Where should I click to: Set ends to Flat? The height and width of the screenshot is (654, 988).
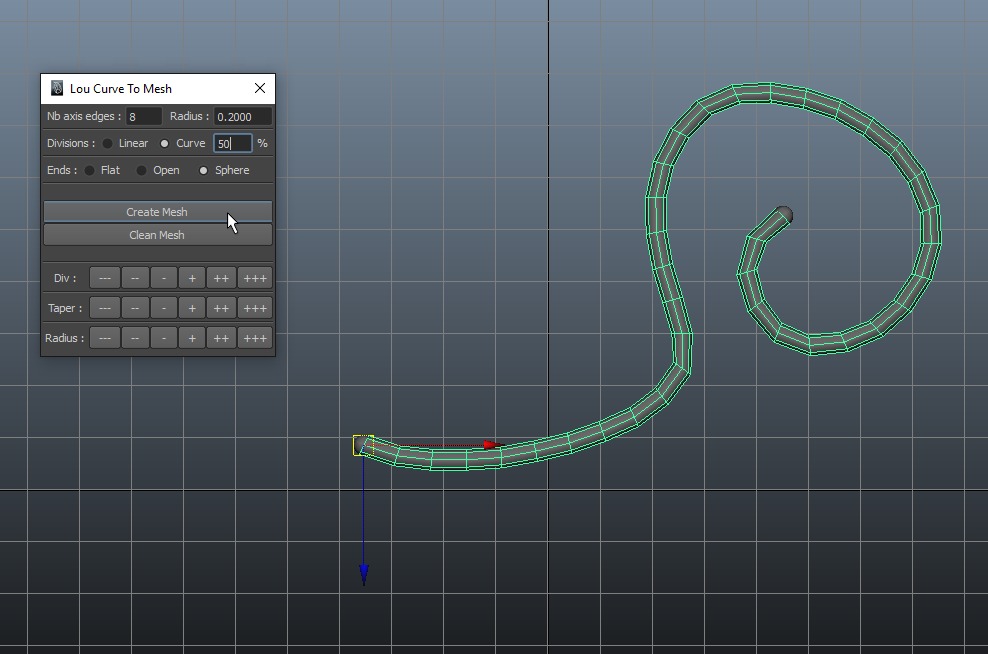tap(90, 170)
